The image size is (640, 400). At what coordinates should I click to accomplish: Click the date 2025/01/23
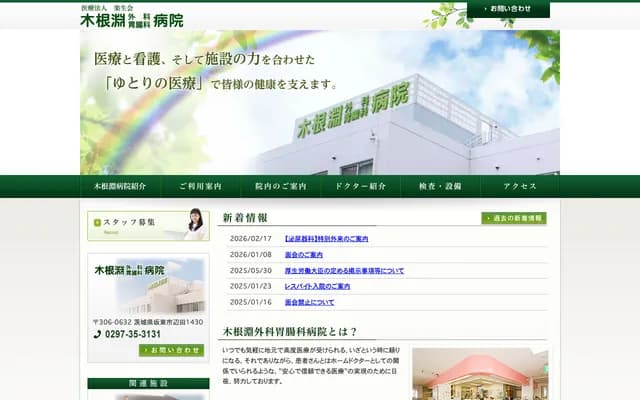click(251, 287)
